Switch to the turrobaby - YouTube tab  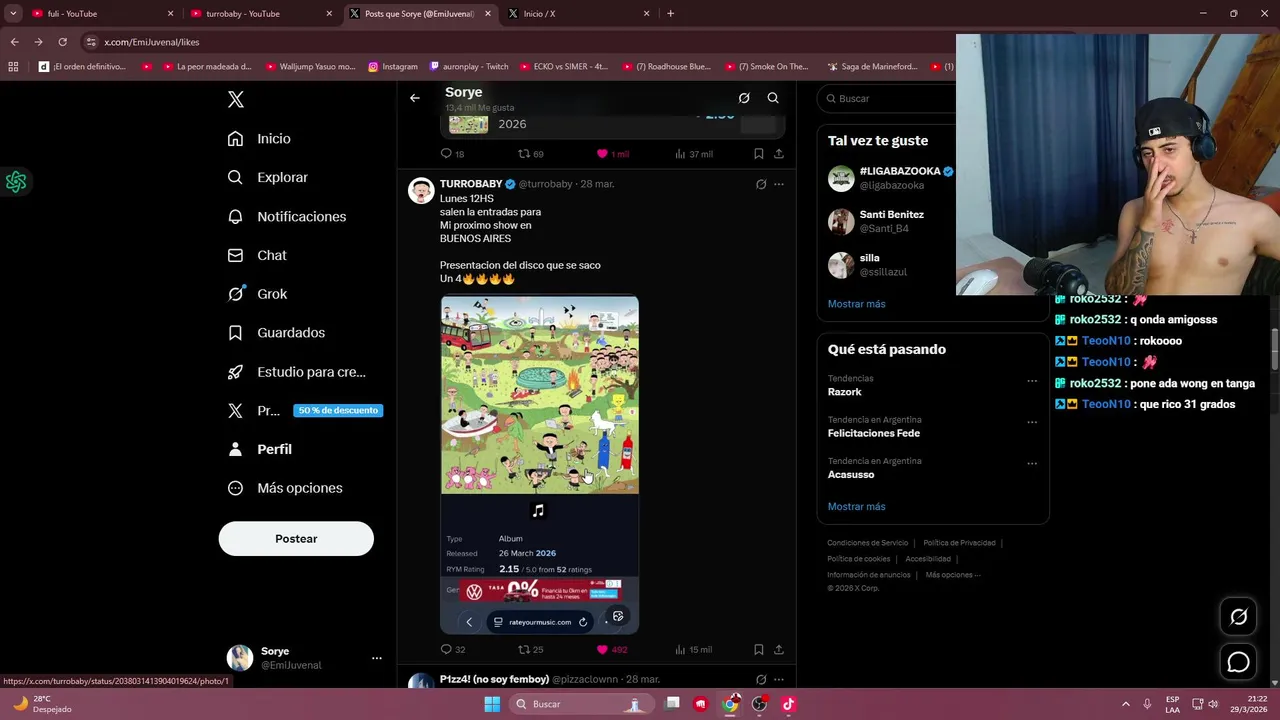point(260,14)
